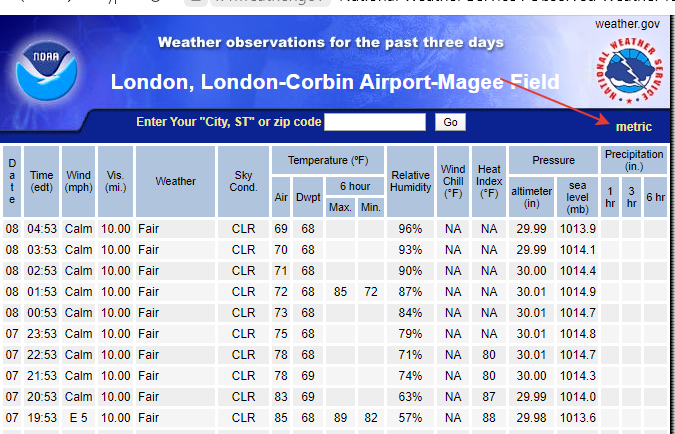Click the 04:53 time cell
This screenshot has height=434, width=675.
click(41, 228)
